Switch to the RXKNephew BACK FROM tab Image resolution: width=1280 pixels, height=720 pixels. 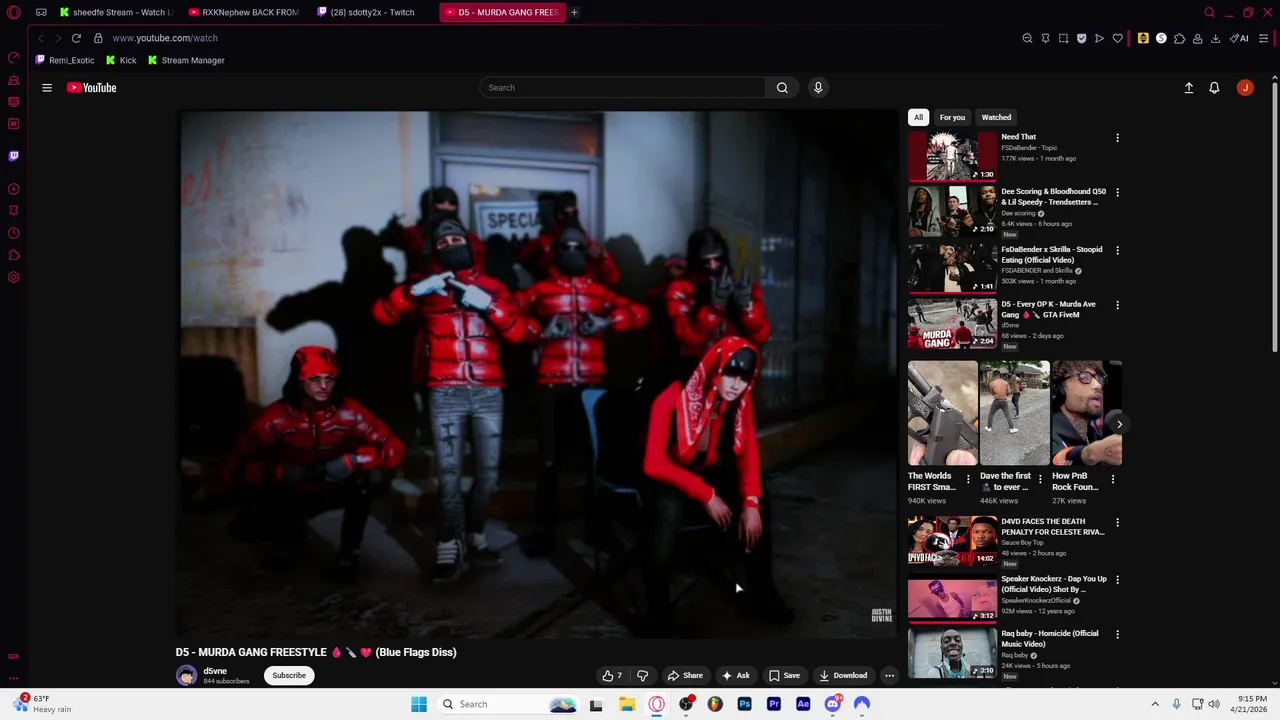click(x=244, y=12)
